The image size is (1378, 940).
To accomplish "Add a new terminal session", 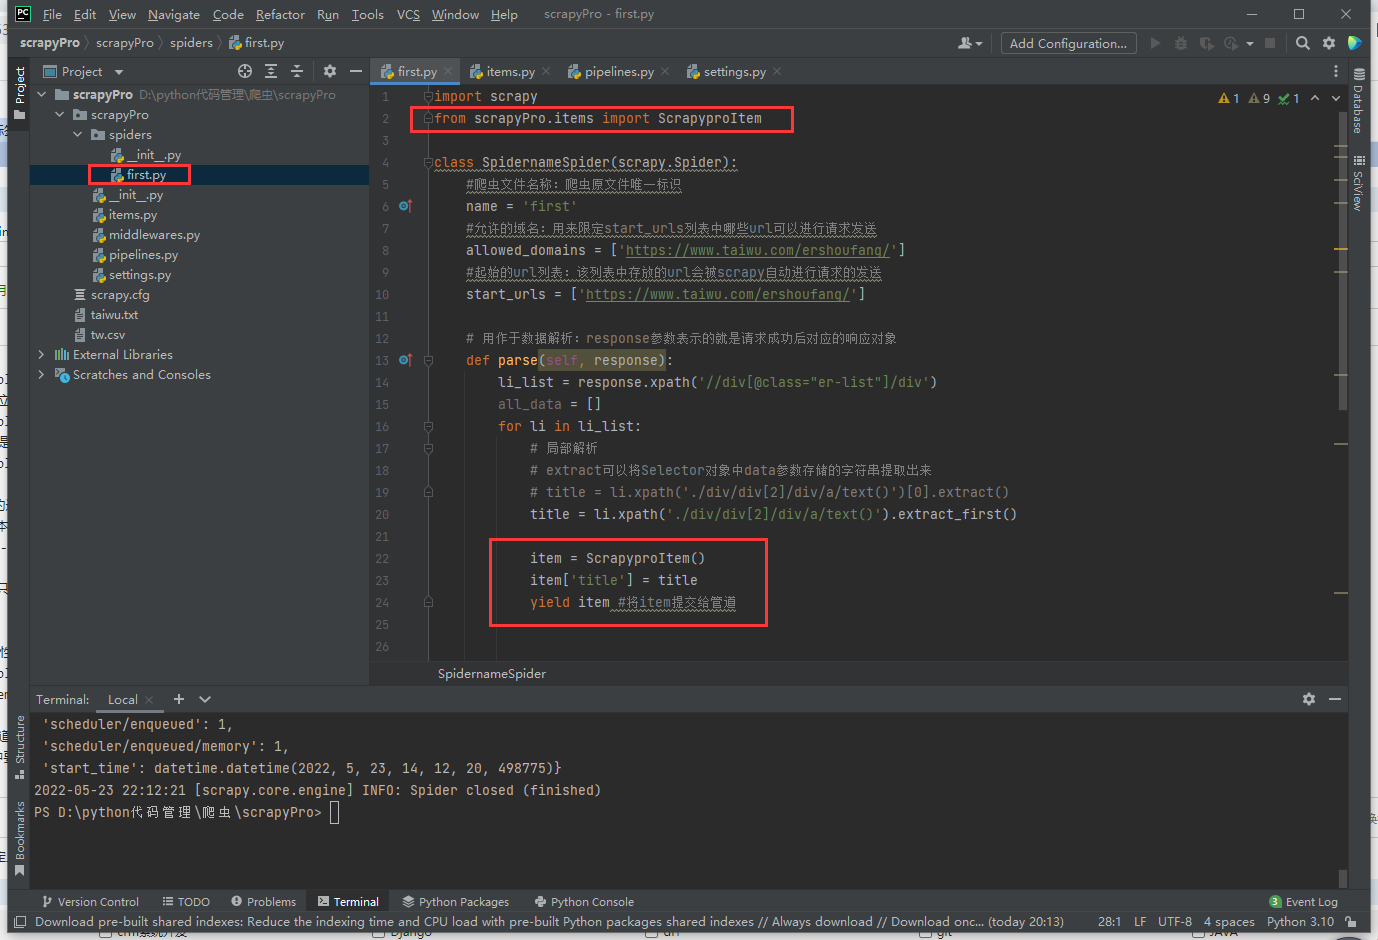I will click(x=179, y=699).
